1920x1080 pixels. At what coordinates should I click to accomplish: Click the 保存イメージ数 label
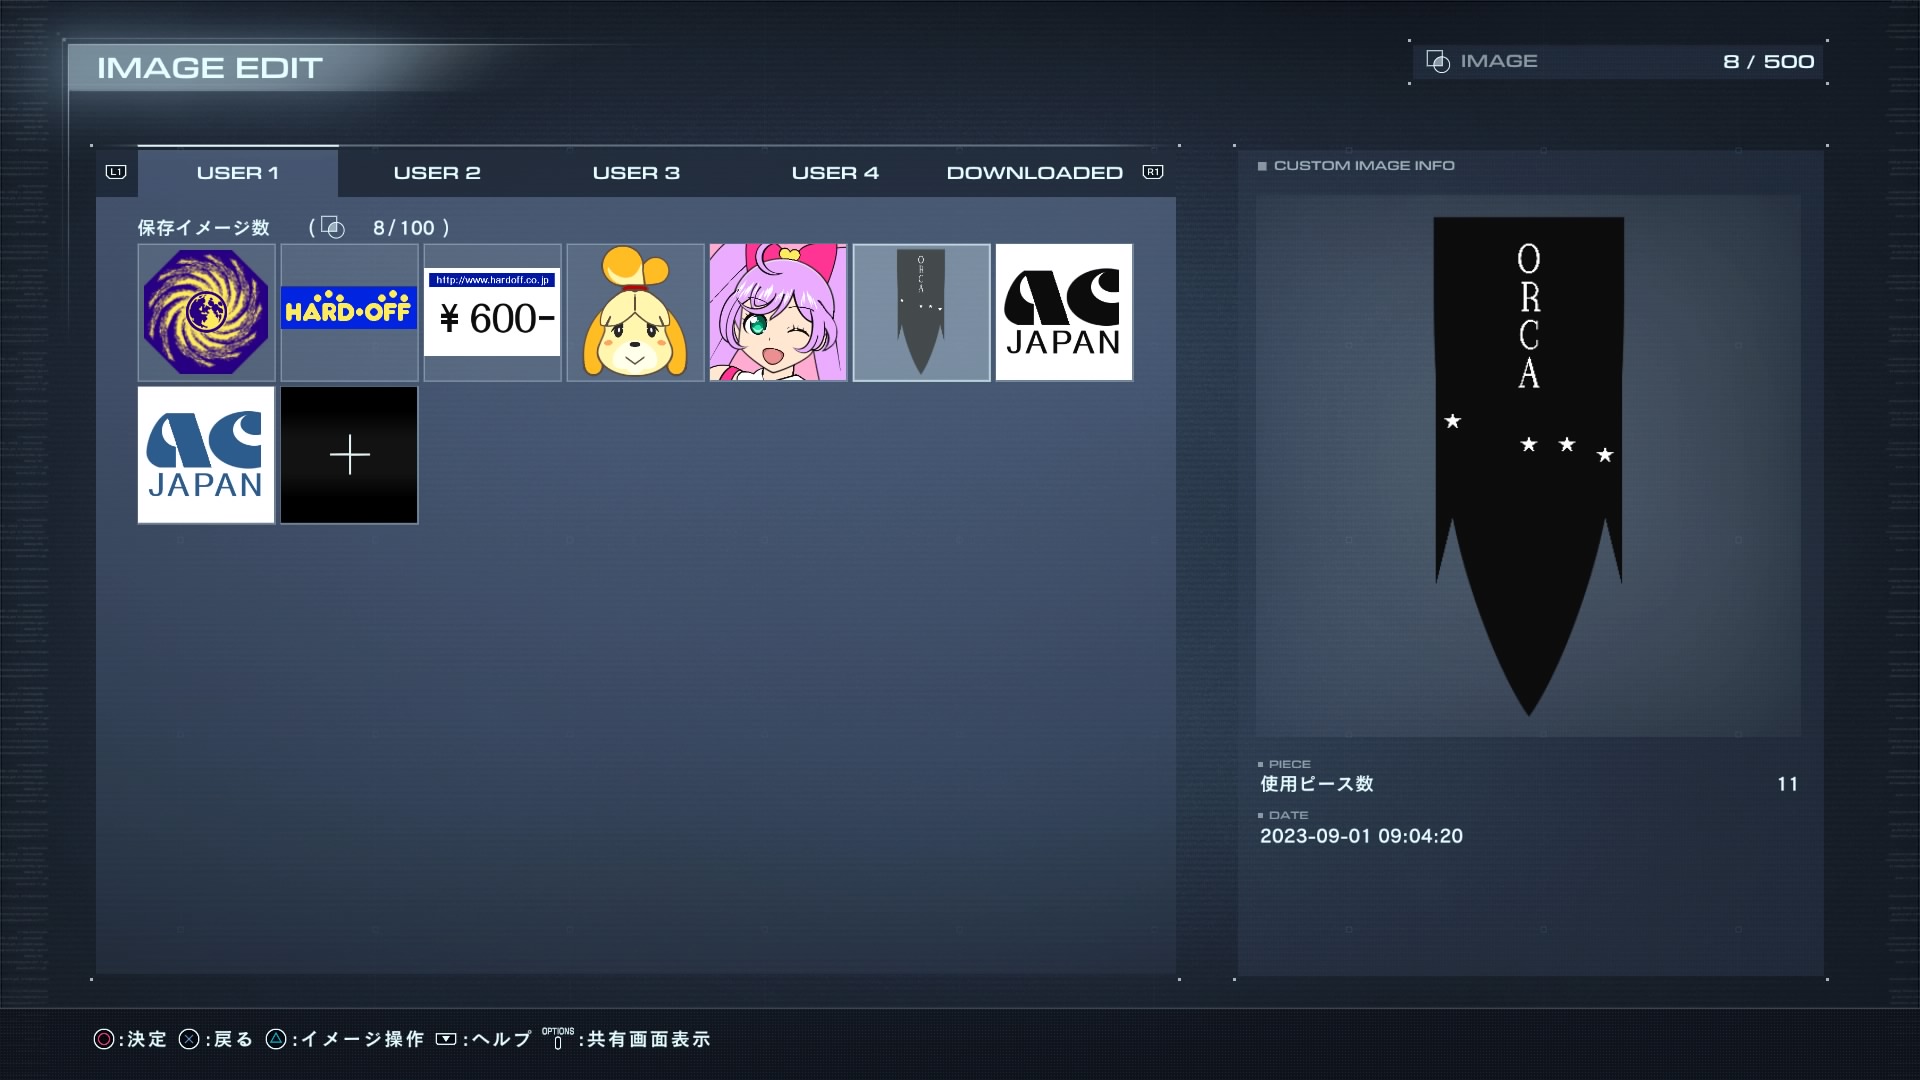click(x=204, y=228)
